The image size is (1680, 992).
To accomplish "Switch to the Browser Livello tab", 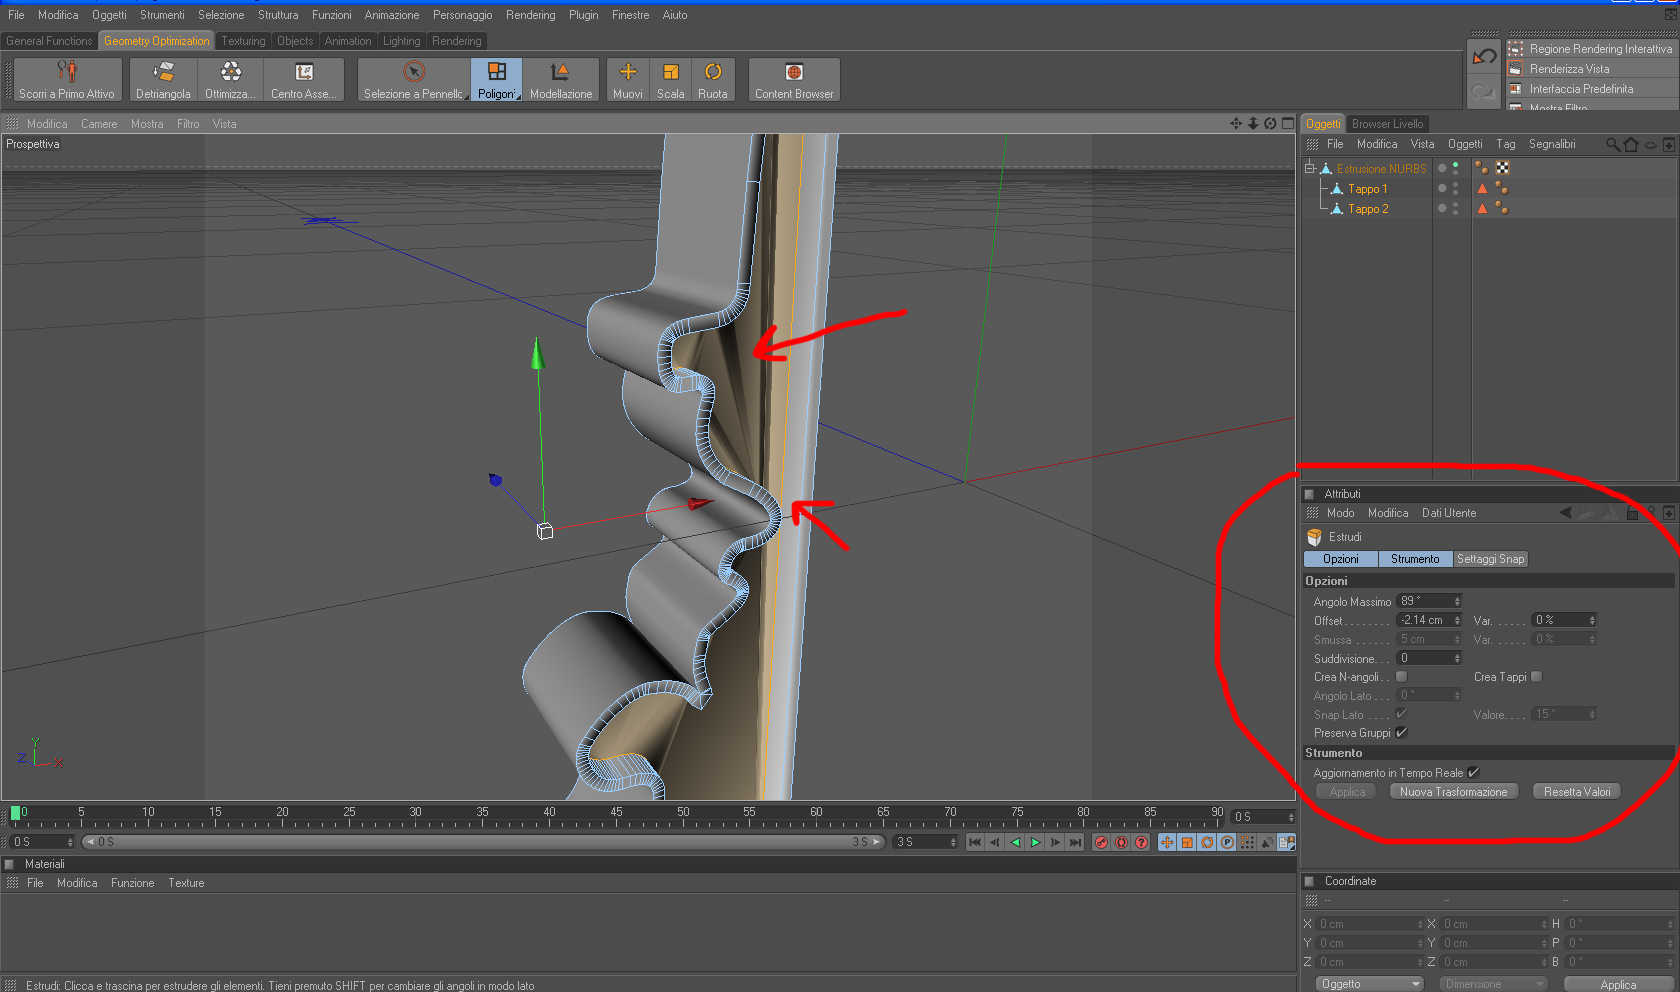I will click(1387, 124).
